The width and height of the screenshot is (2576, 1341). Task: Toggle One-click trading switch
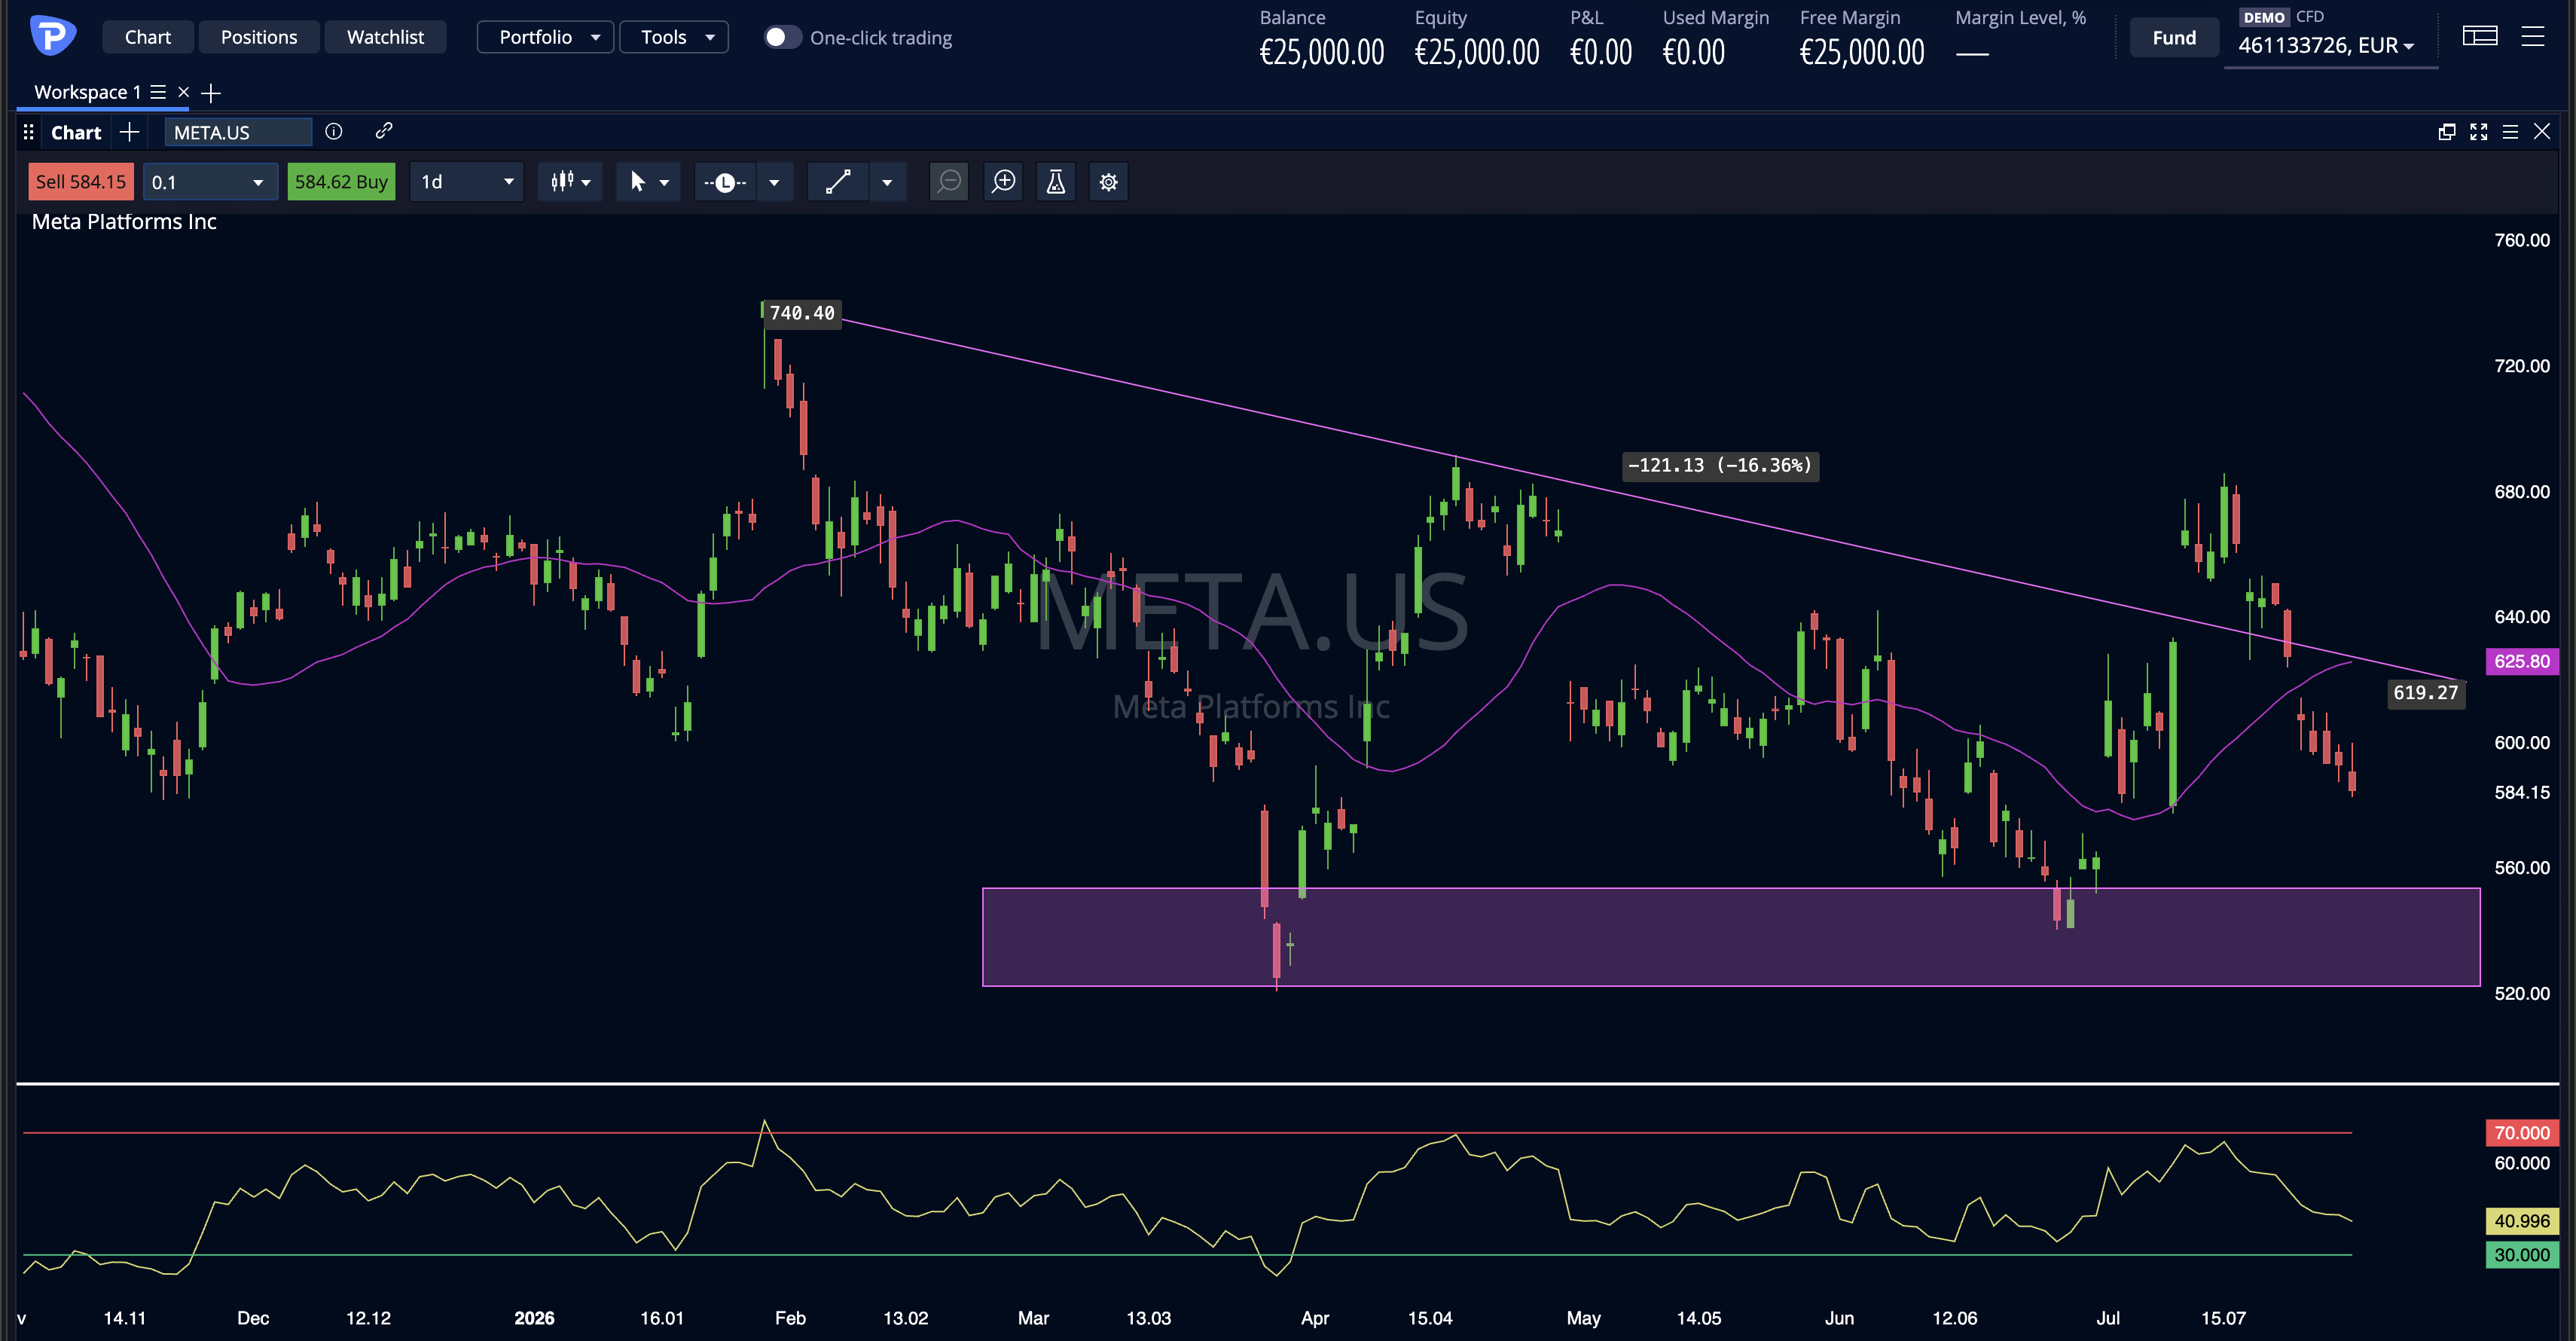782,37
